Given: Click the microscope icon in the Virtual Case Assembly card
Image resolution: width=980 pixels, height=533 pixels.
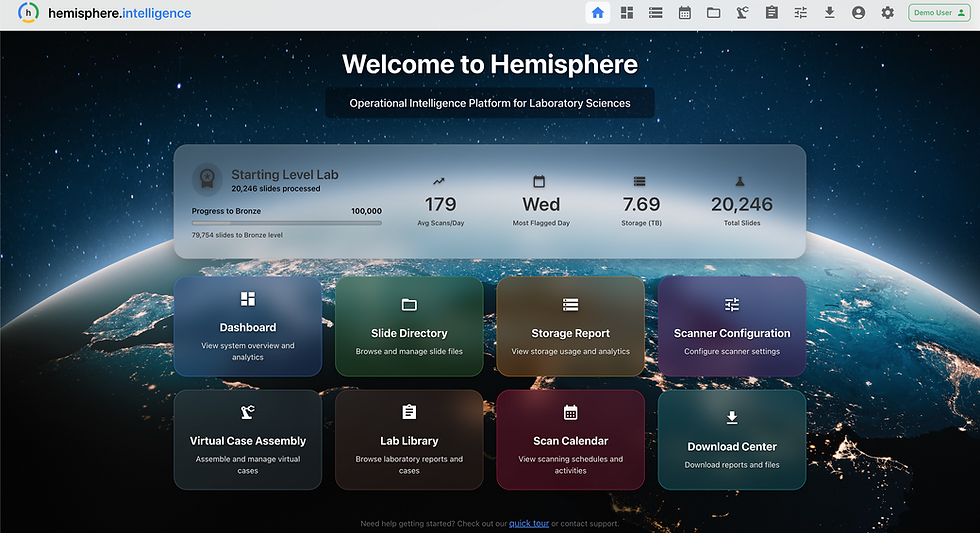Looking at the screenshot, I should pos(248,412).
